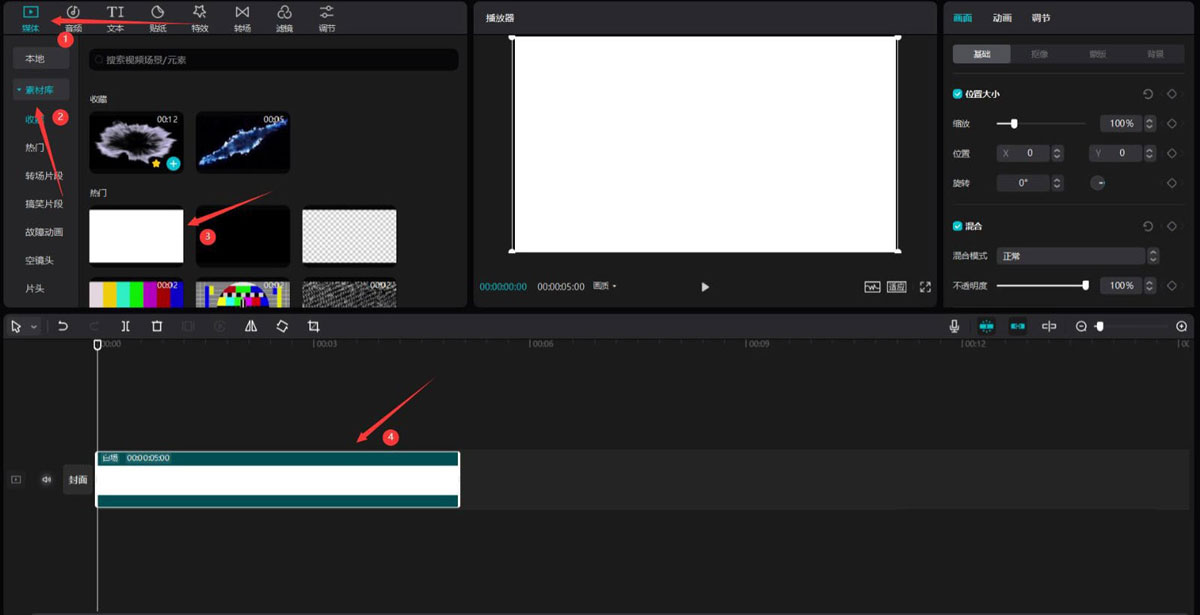This screenshot has width=1200, height=615.
Task: Click the 本地 local media button
Action: coord(35,59)
